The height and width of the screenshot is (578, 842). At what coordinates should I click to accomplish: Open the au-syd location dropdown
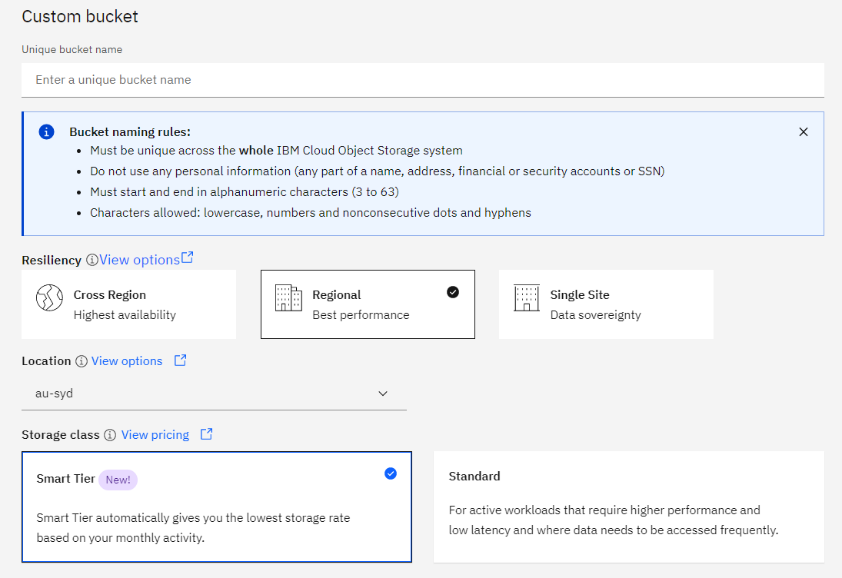pos(214,394)
